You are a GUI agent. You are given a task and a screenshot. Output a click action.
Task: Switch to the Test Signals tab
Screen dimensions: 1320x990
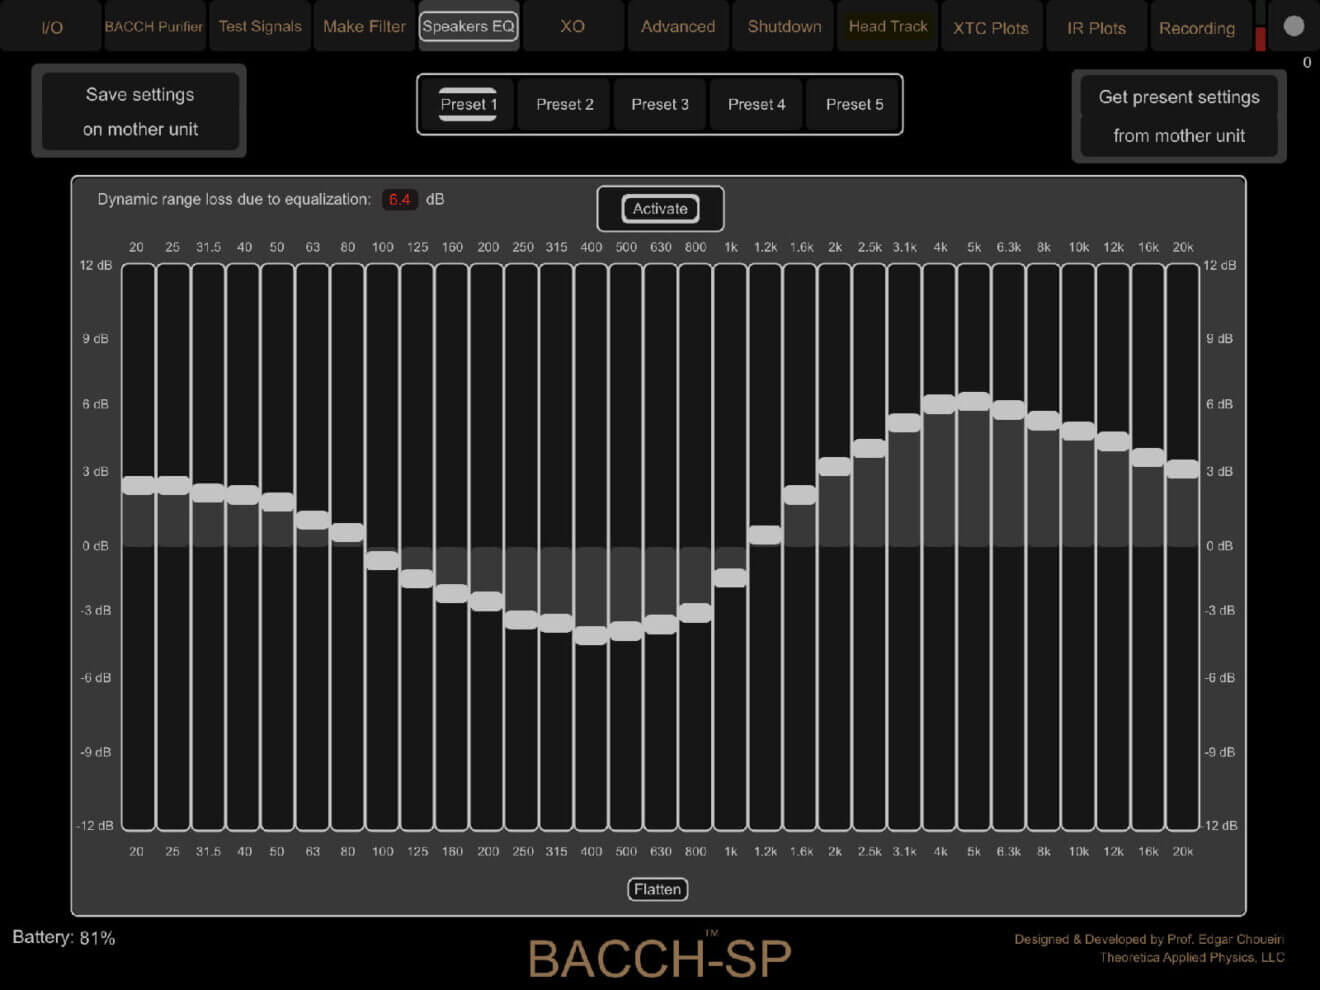(x=260, y=27)
